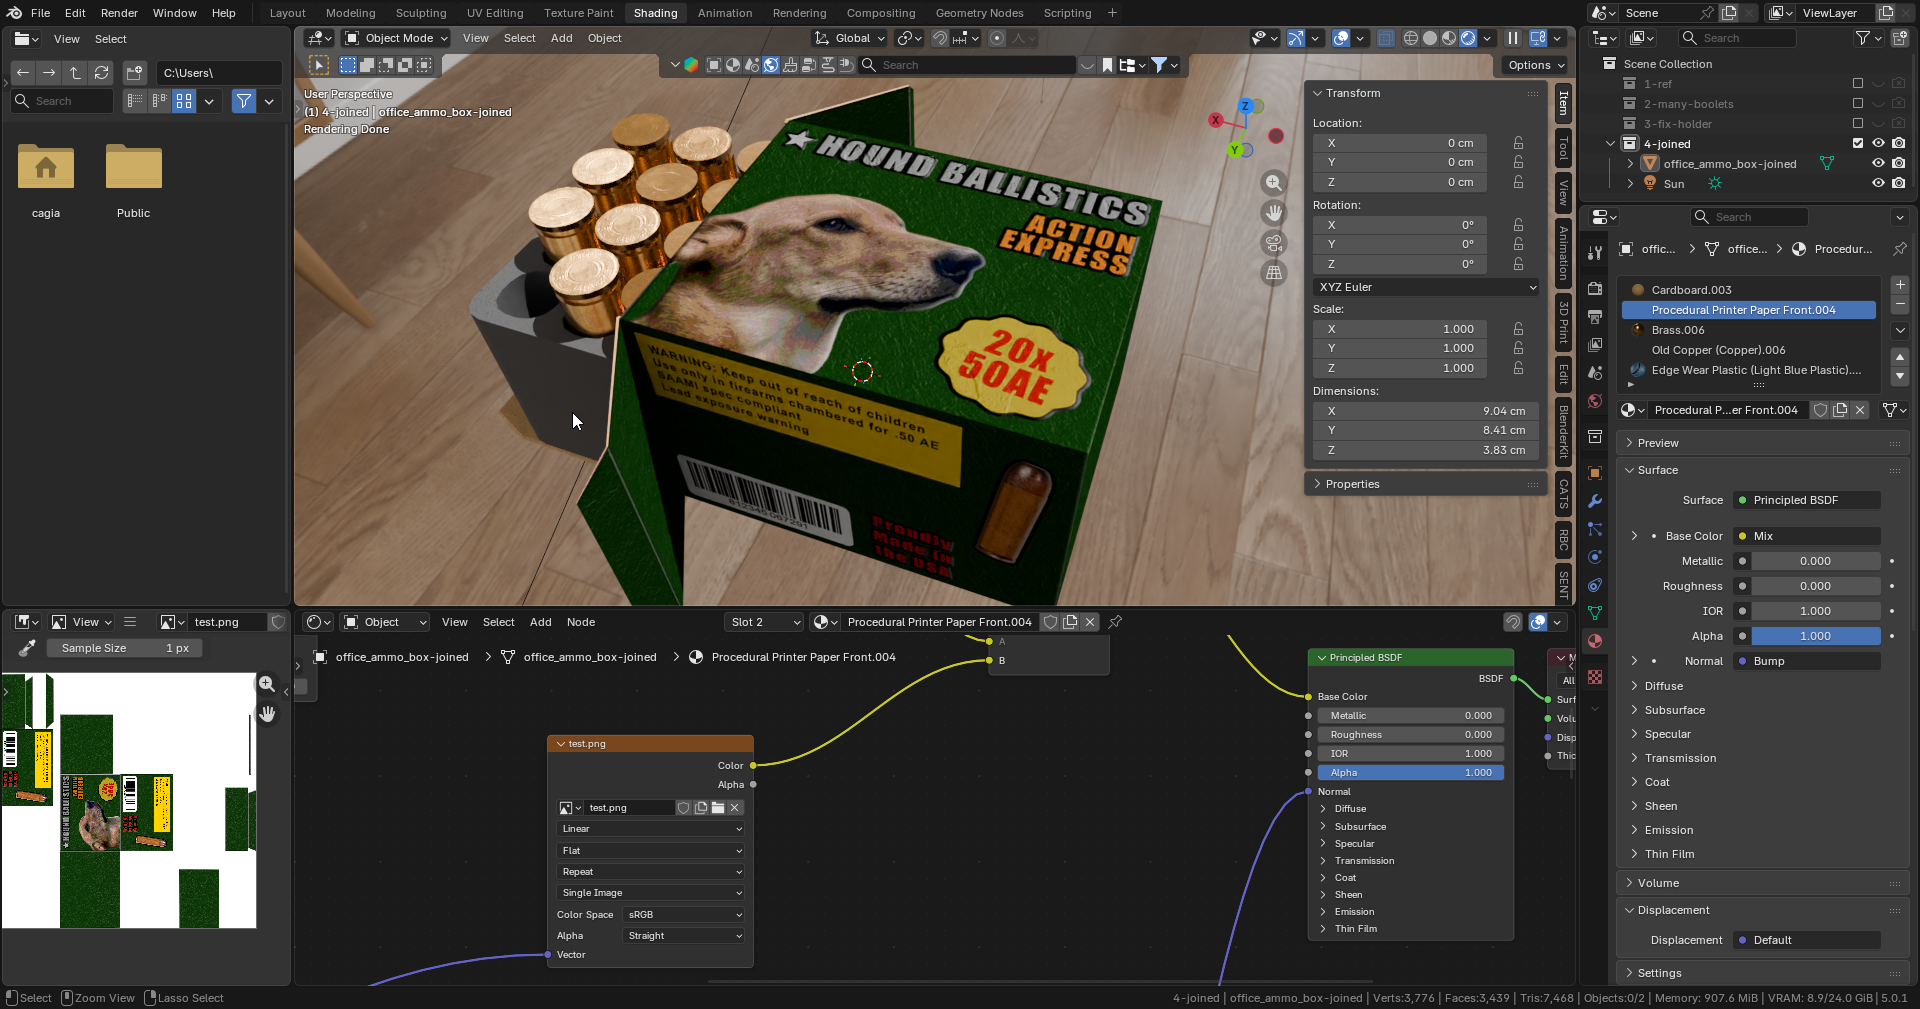Open Texture properties checkerboard tab
The width and height of the screenshot is (1920, 1009).
(1595, 677)
